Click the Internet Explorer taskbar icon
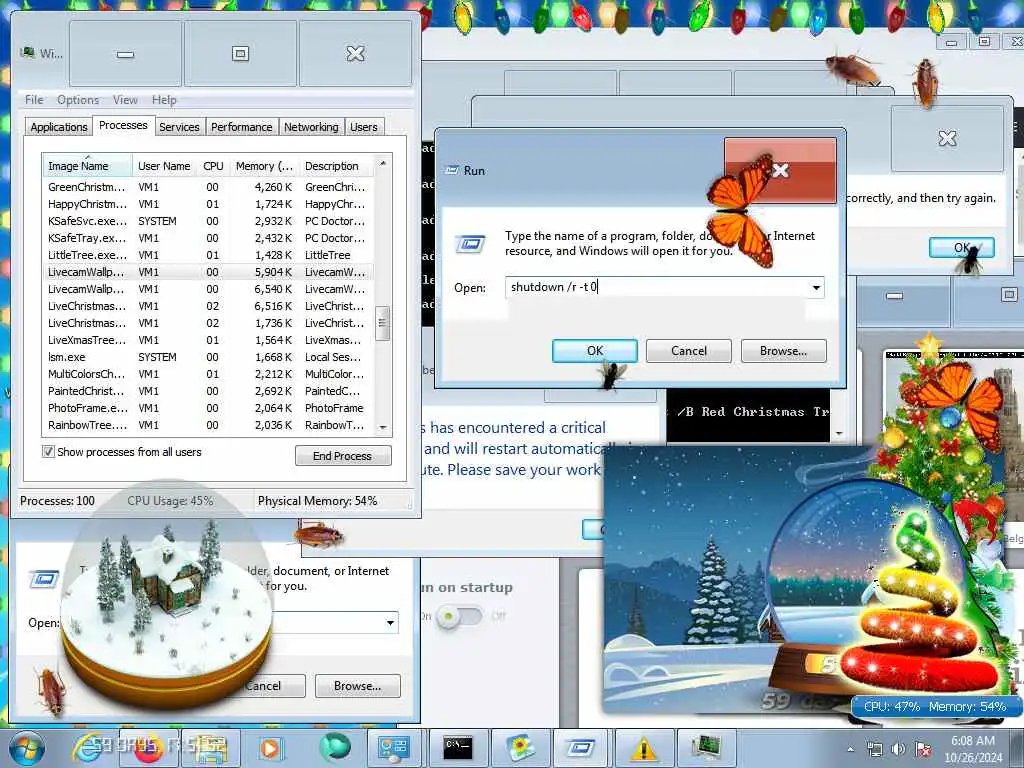 (x=88, y=748)
